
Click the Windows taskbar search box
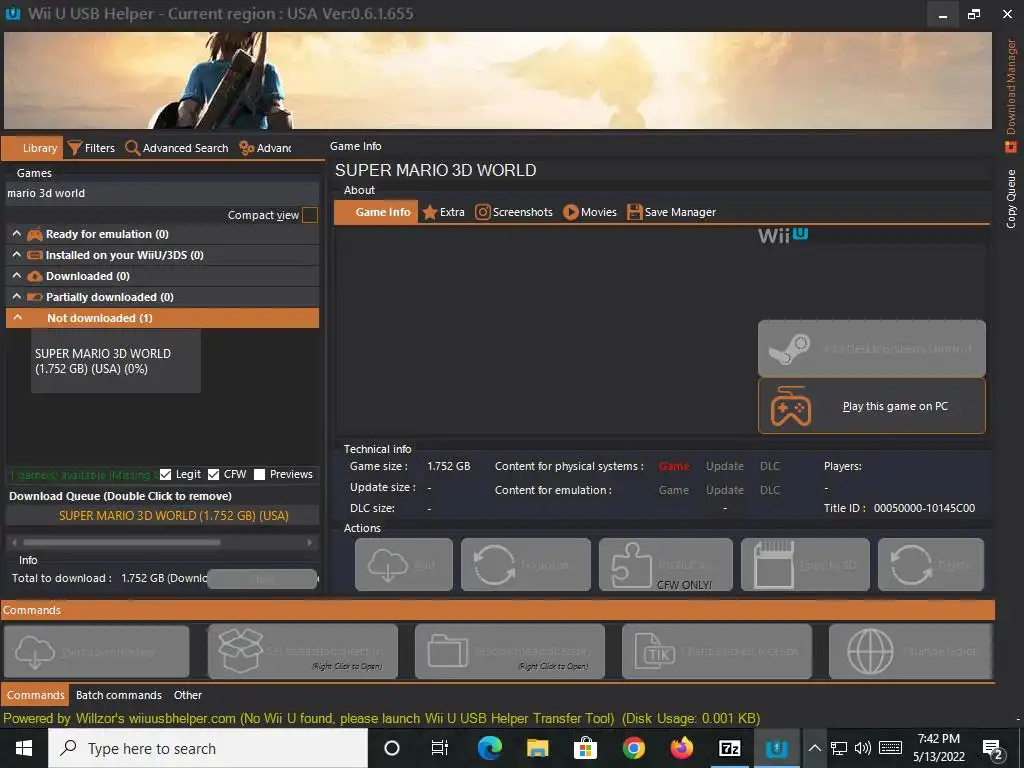point(208,748)
